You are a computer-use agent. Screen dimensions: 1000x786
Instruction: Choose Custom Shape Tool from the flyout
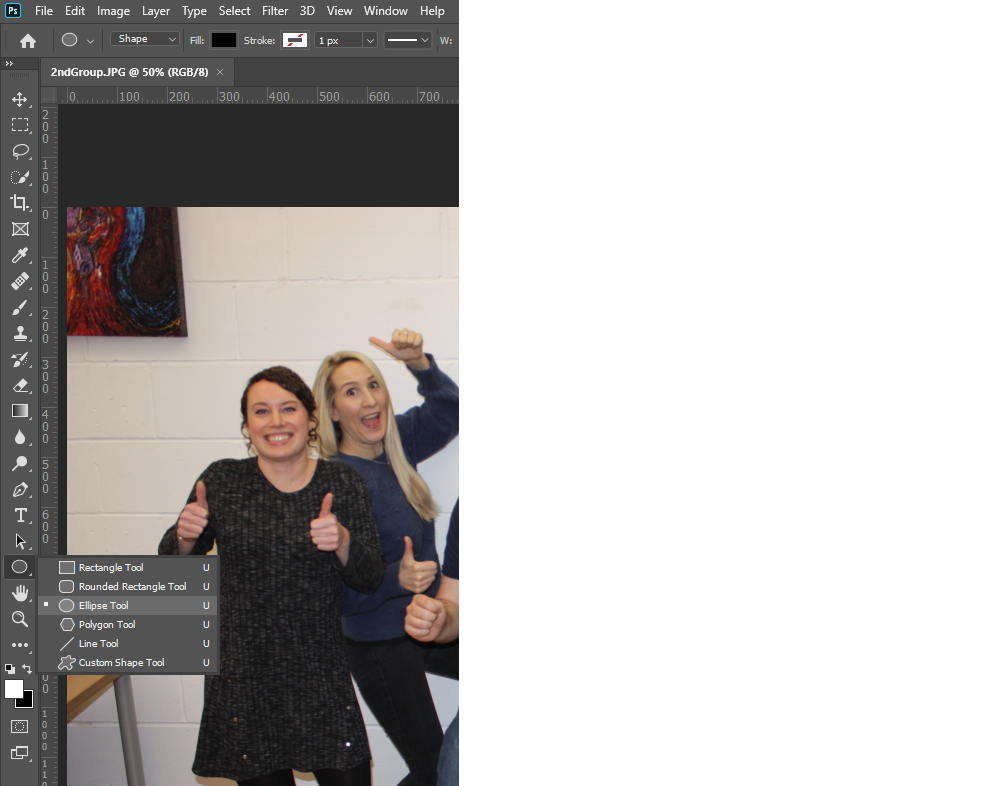point(128,663)
